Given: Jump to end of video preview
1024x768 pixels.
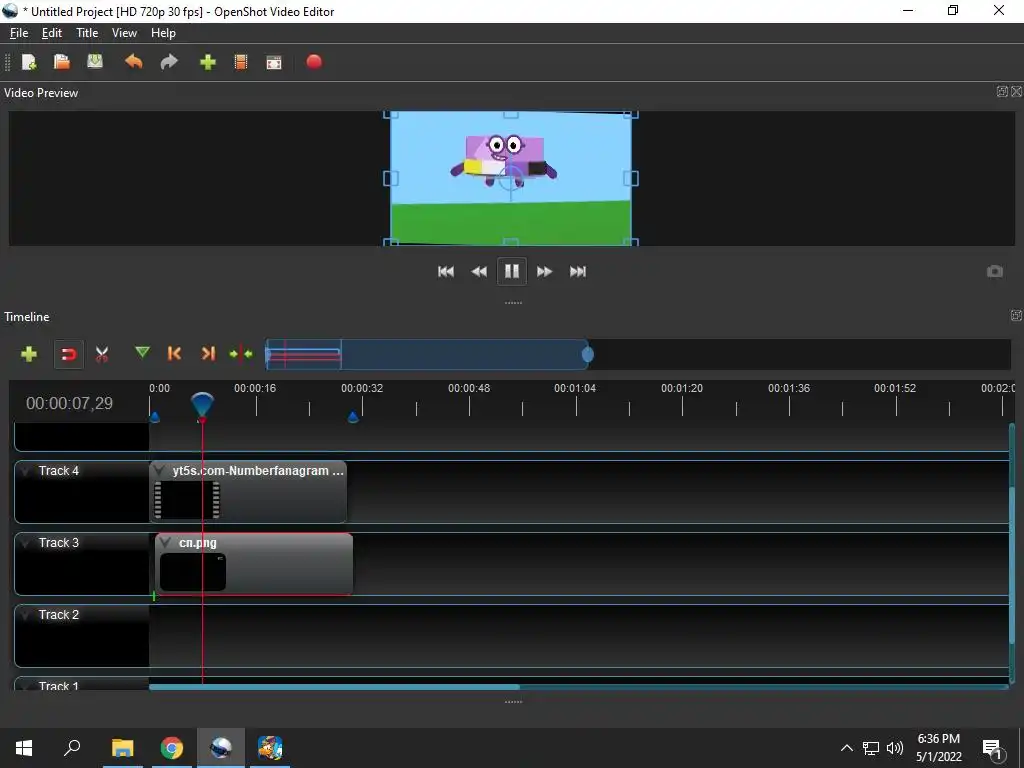Looking at the screenshot, I should (578, 272).
